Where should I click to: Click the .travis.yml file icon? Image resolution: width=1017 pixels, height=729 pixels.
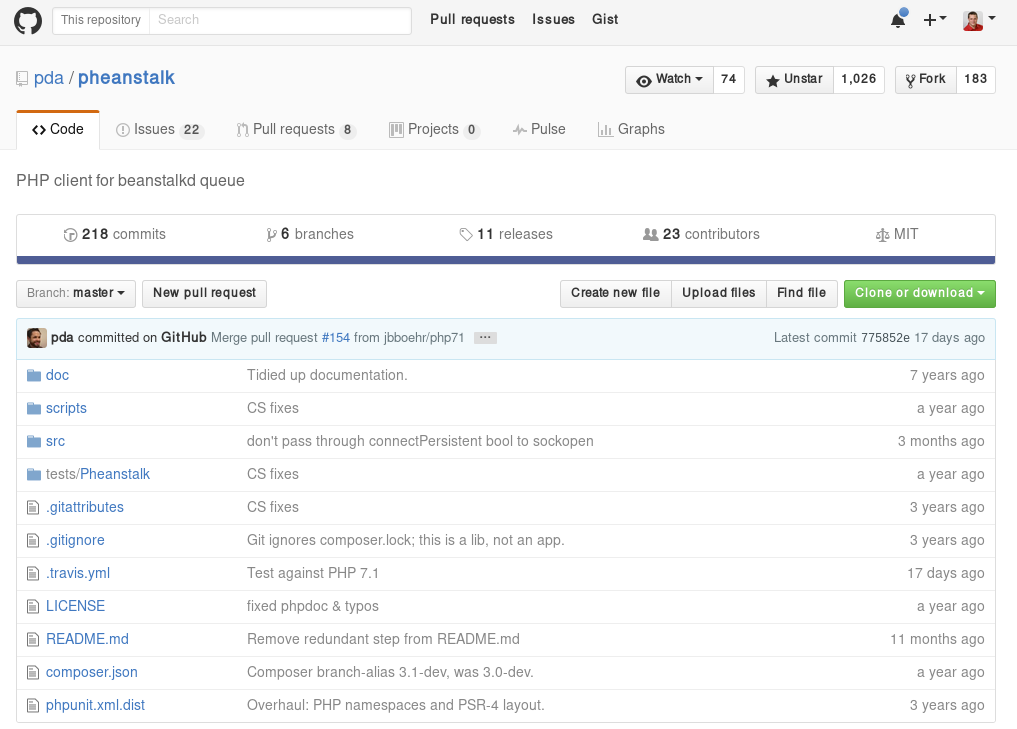pyautogui.click(x=33, y=573)
